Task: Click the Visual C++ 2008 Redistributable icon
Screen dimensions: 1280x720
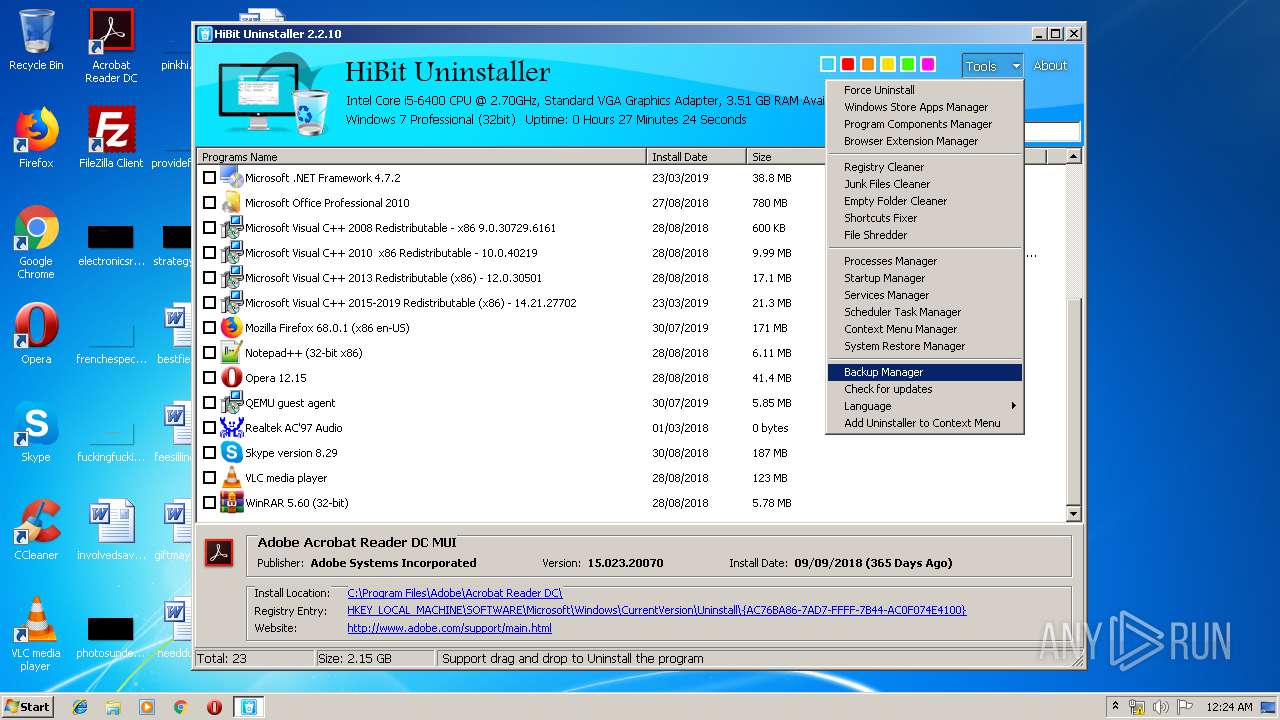Action: 232,227
